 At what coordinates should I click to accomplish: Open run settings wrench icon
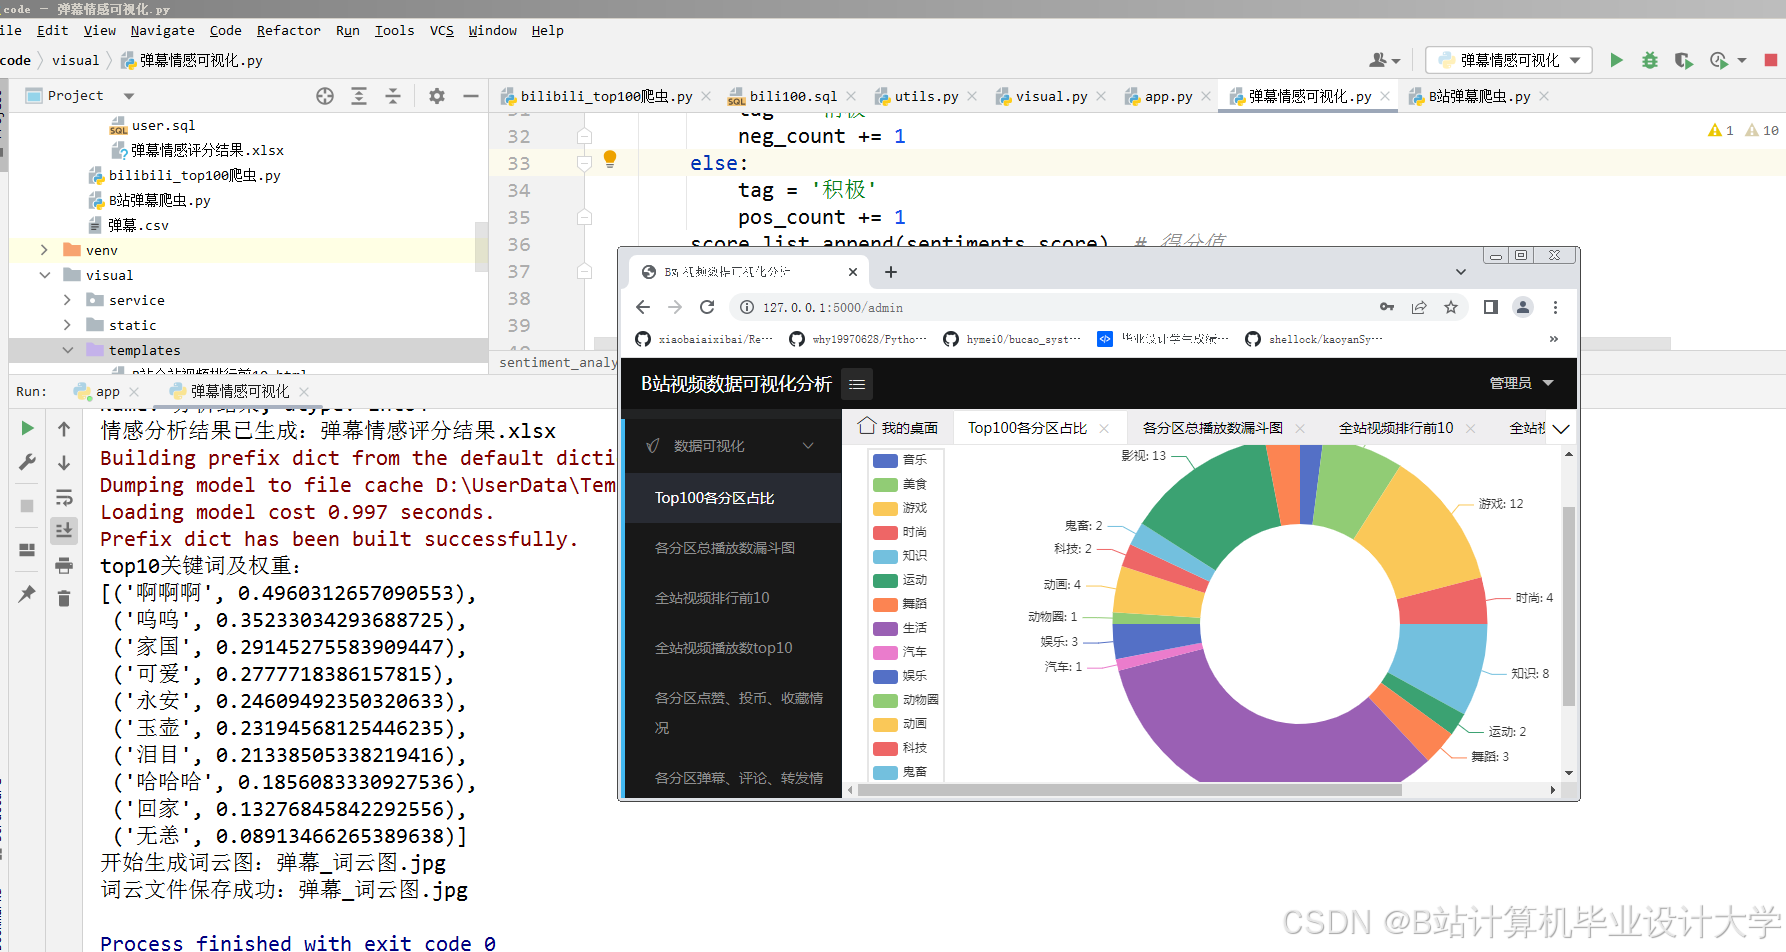pyautogui.click(x=27, y=462)
